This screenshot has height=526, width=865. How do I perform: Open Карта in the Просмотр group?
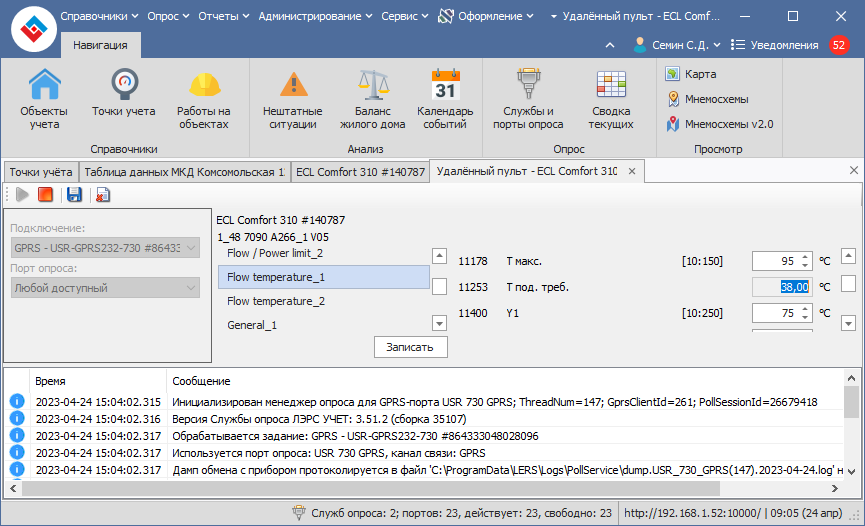click(x=691, y=74)
